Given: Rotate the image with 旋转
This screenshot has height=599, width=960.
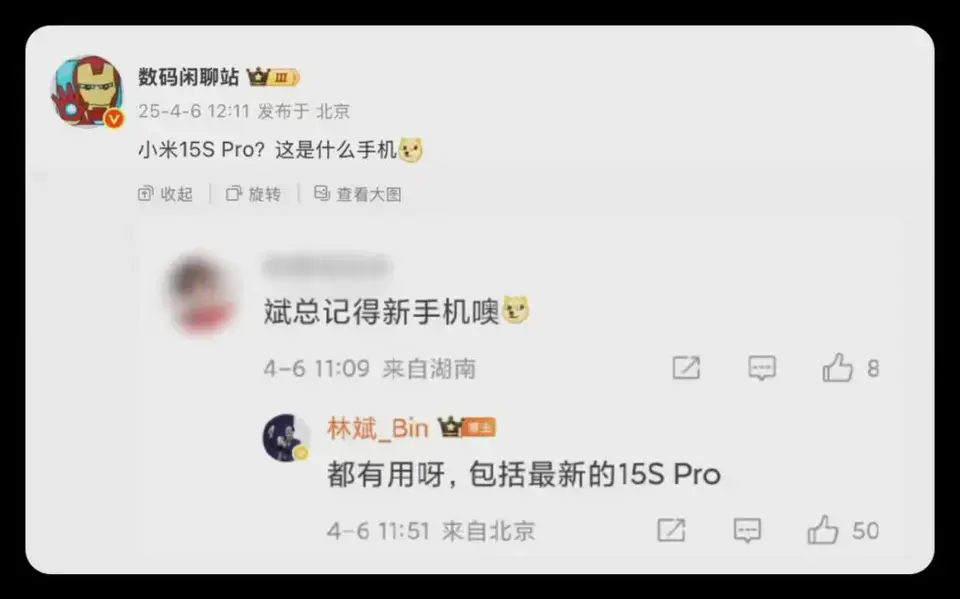Looking at the screenshot, I should click(253, 194).
